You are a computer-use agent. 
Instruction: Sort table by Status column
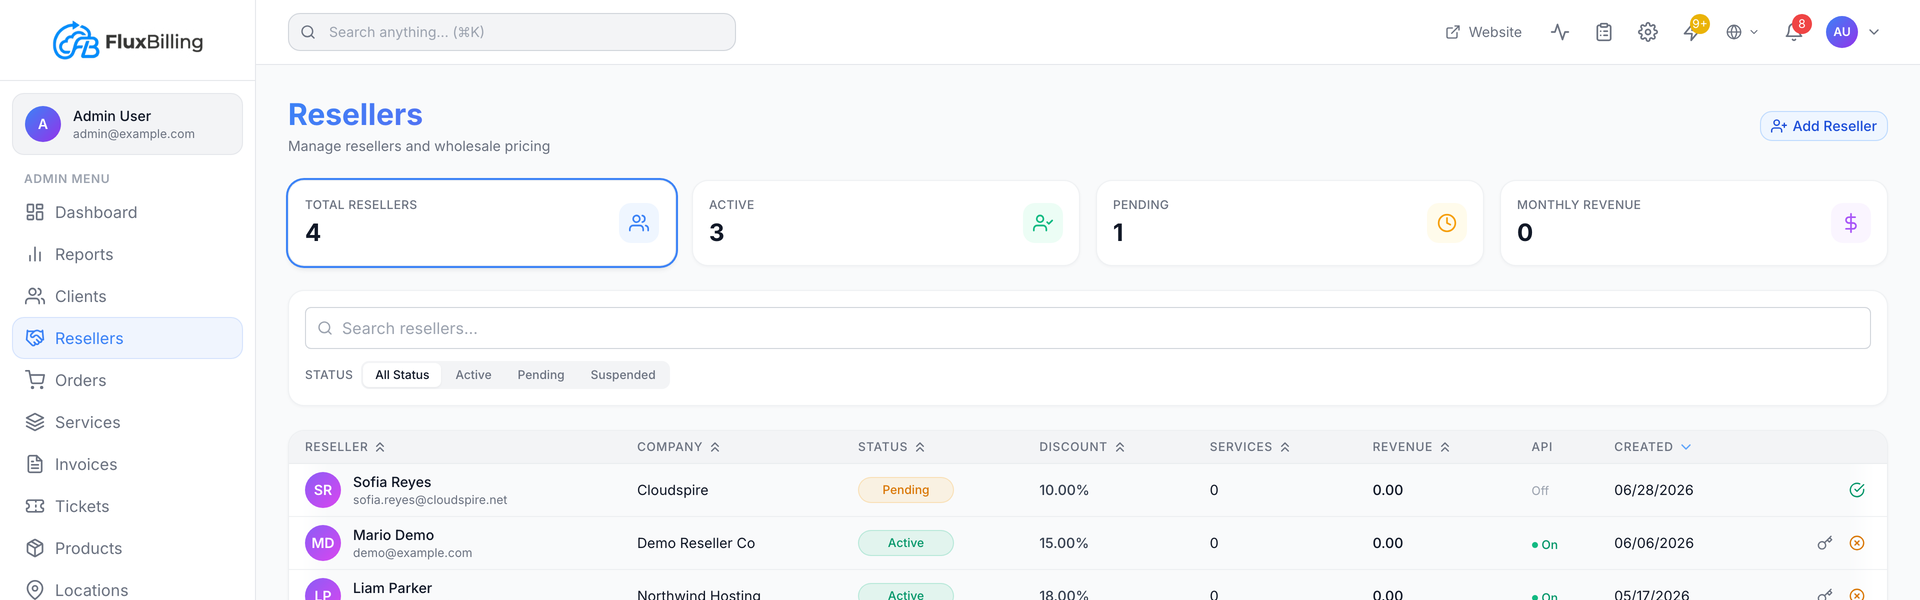891,447
